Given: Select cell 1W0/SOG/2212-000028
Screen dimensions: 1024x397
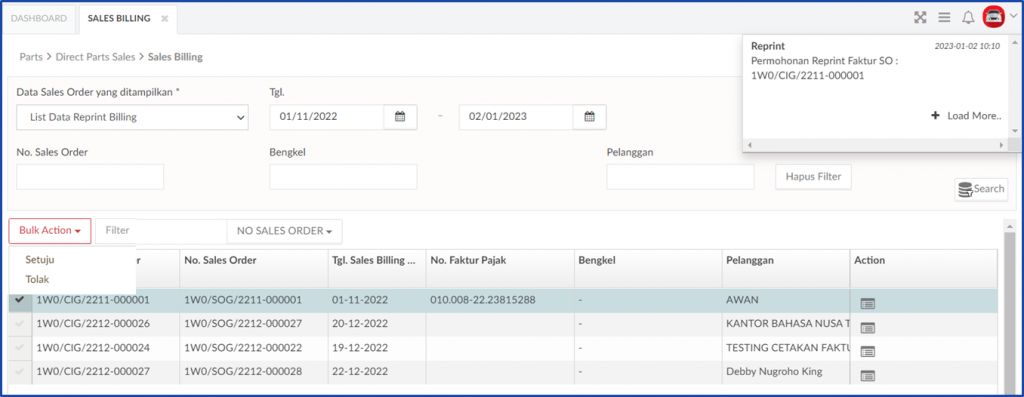Looking at the screenshot, I should coord(243,372).
